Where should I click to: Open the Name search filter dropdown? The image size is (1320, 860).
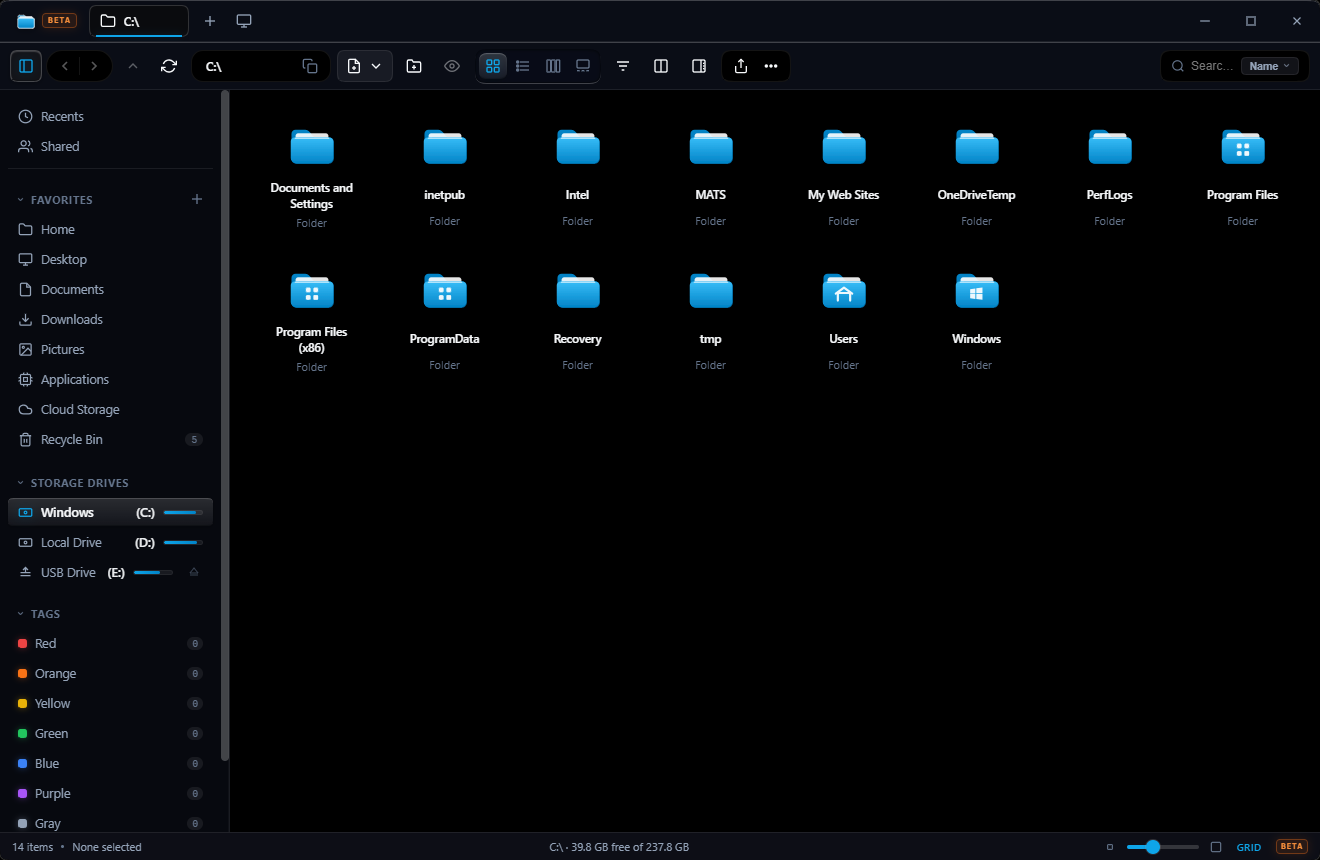pyautogui.click(x=1270, y=66)
